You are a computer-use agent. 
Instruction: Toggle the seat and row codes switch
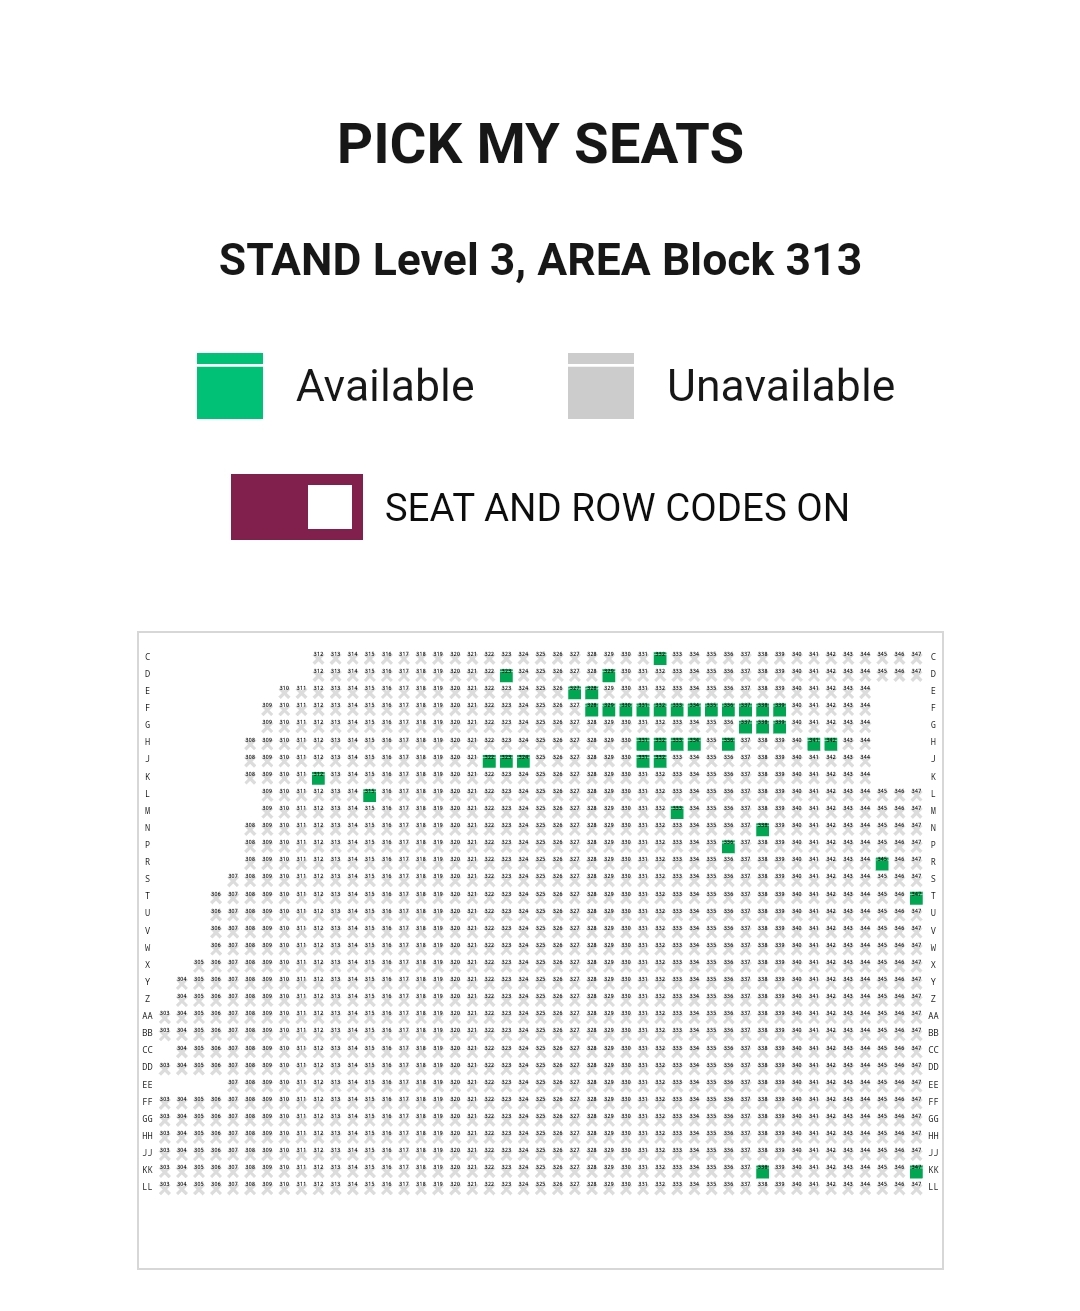point(297,507)
